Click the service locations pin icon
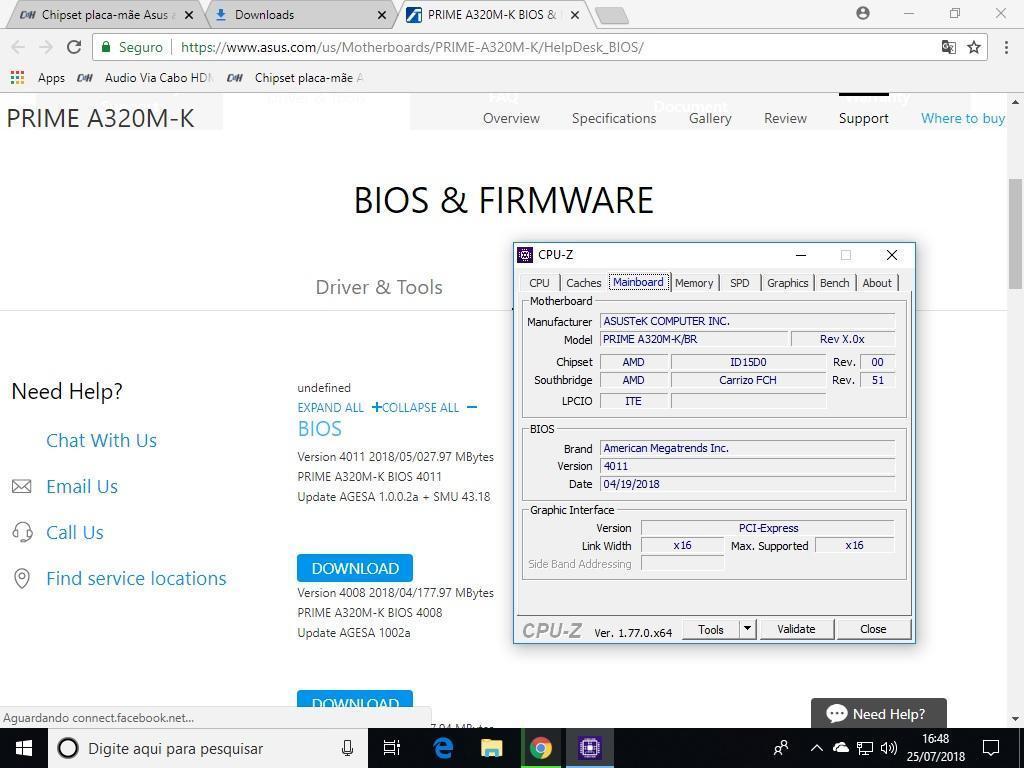Viewport: 1024px width, 768px height. [x=22, y=579]
